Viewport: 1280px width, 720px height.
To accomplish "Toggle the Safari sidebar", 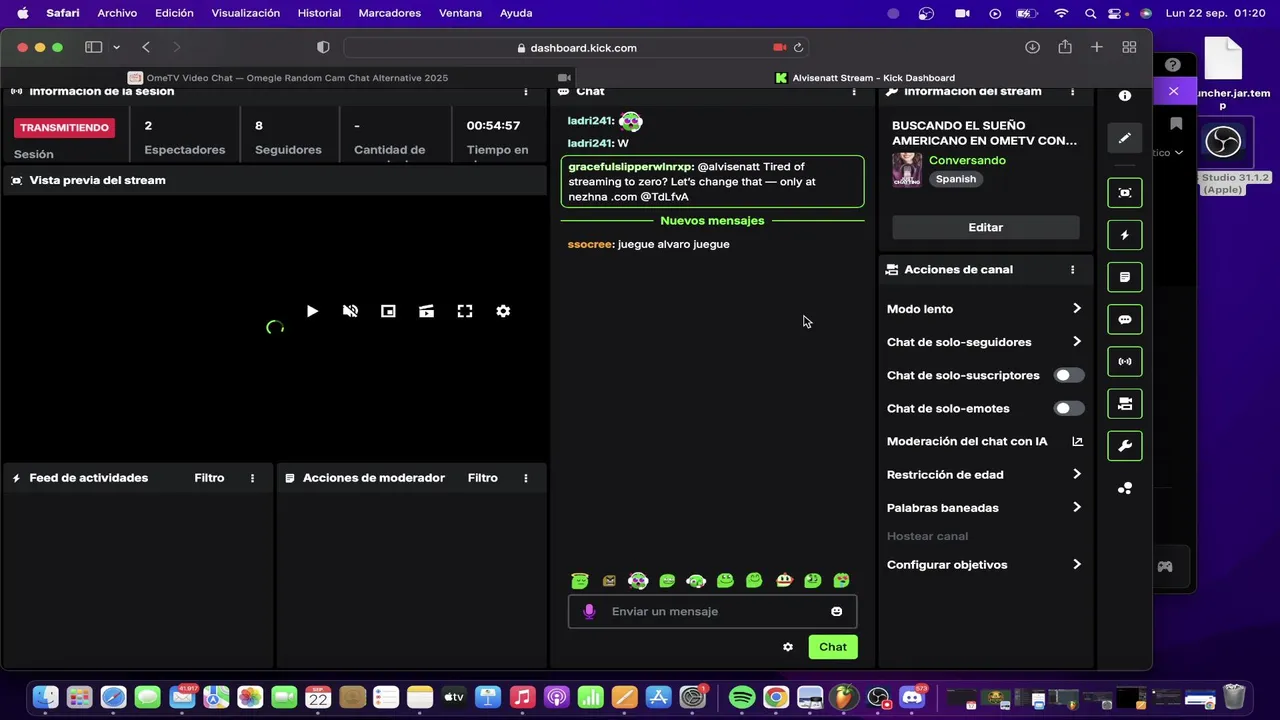I will coord(93,47).
